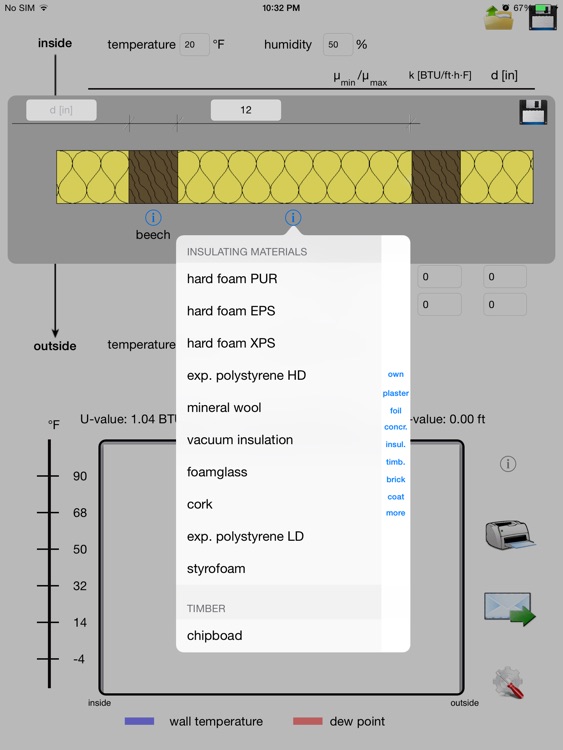Click the inside temperature input field
563x750 pixels.
tap(194, 44)
